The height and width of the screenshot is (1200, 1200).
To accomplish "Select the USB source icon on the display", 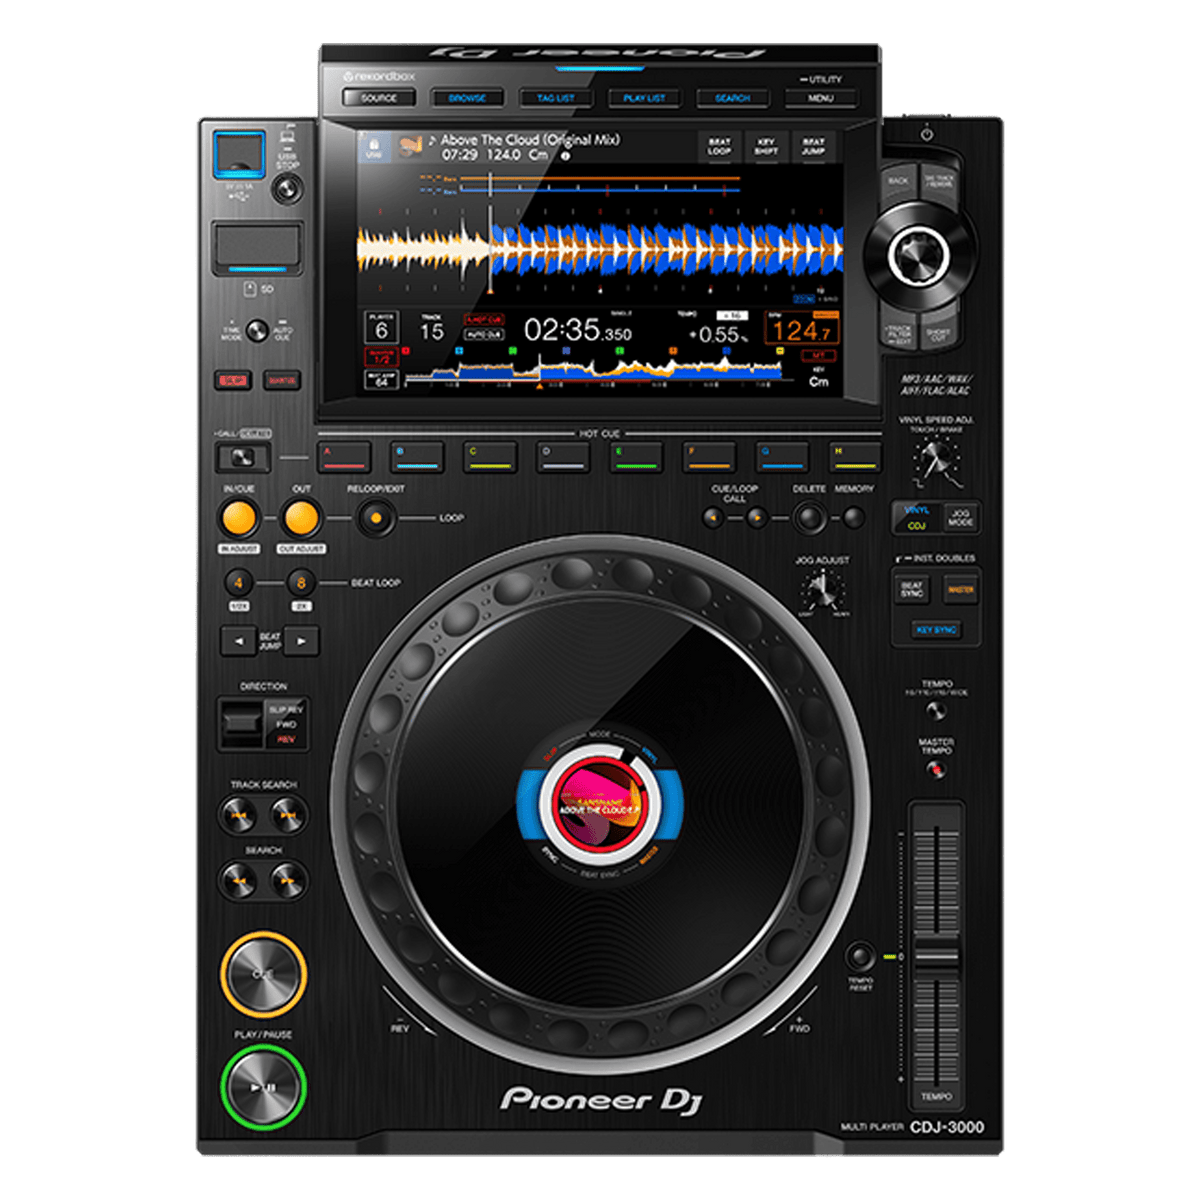I will coord(374,146).
